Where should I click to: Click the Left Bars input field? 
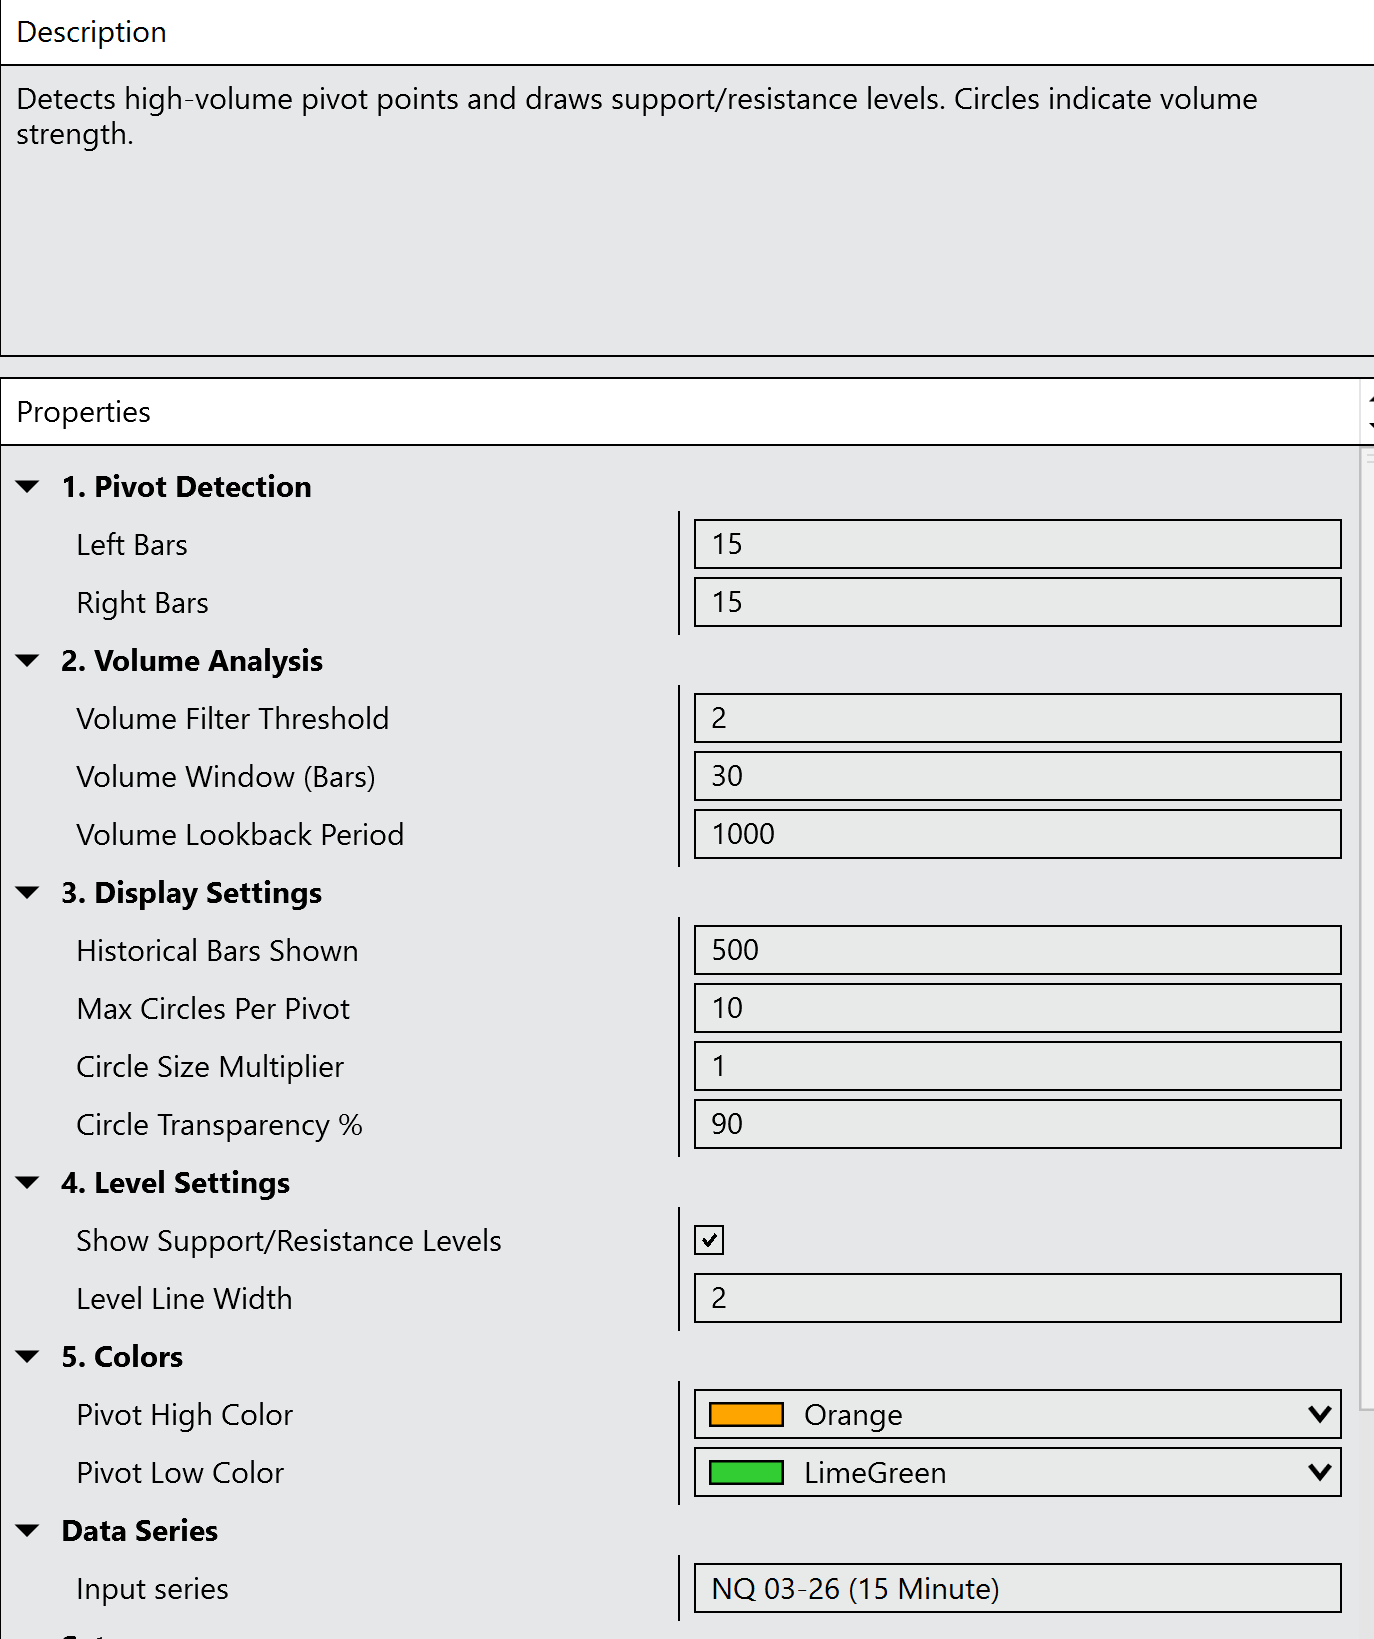coord(1016,544)
